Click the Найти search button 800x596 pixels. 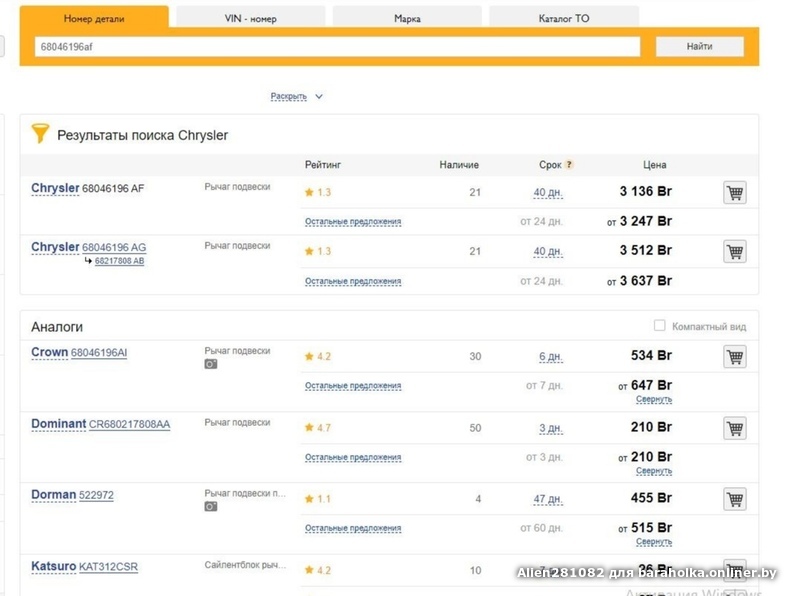(699, 46)
